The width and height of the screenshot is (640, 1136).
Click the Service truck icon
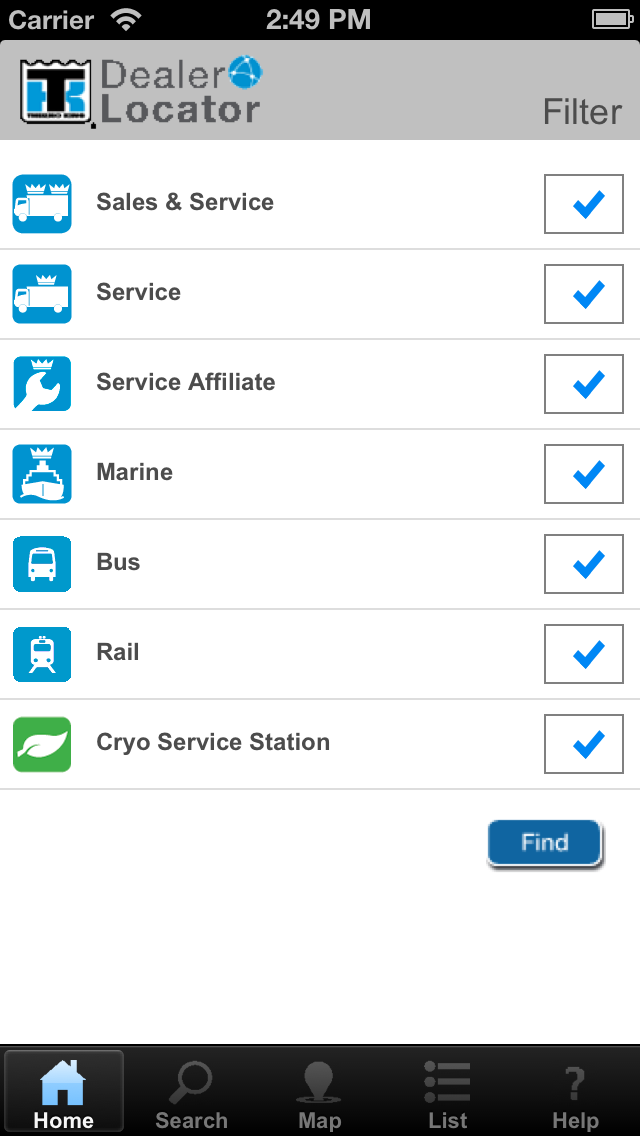tap(42, 294)
